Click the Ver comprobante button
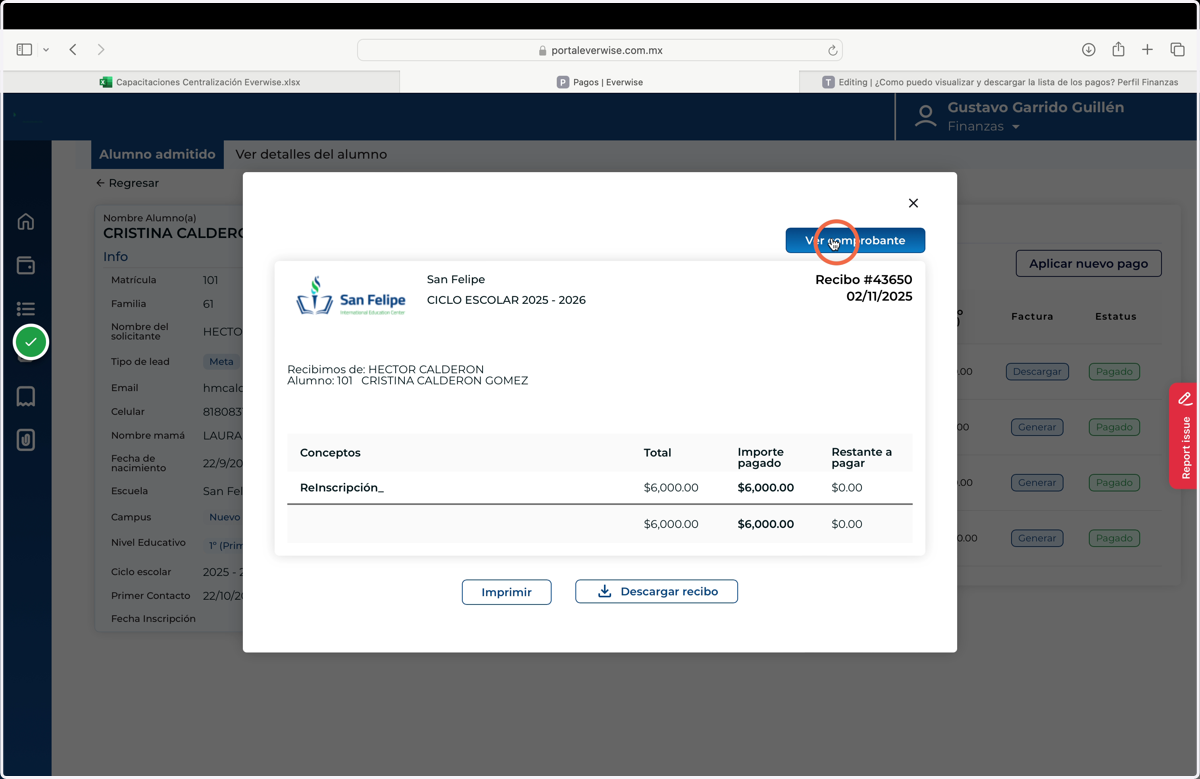The image size is (1200, 779). pos(855,240)
